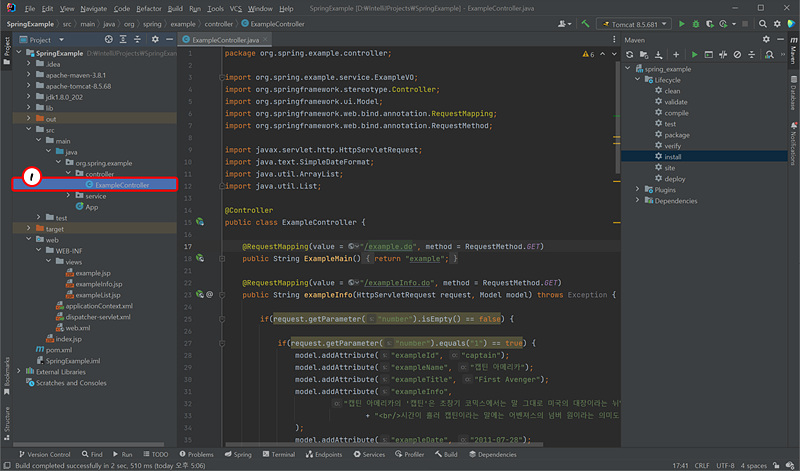
Task: Click Download Sources icon in Maven toolbar
Action: pos(659,55)
